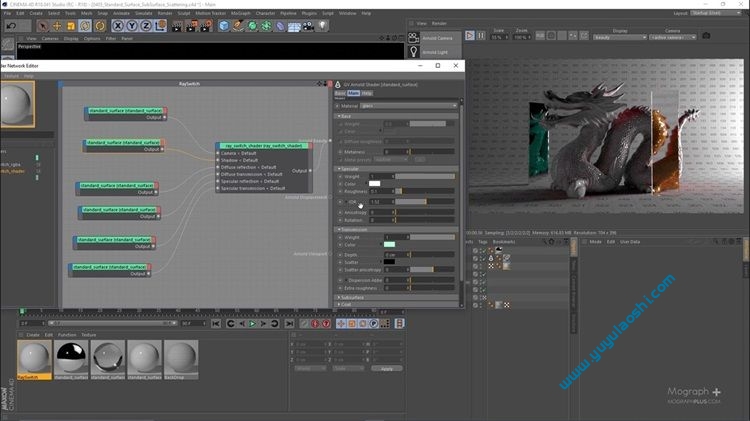Toggle the Y axis lock
The image size is (750, 421).
[x=132, y=26]
